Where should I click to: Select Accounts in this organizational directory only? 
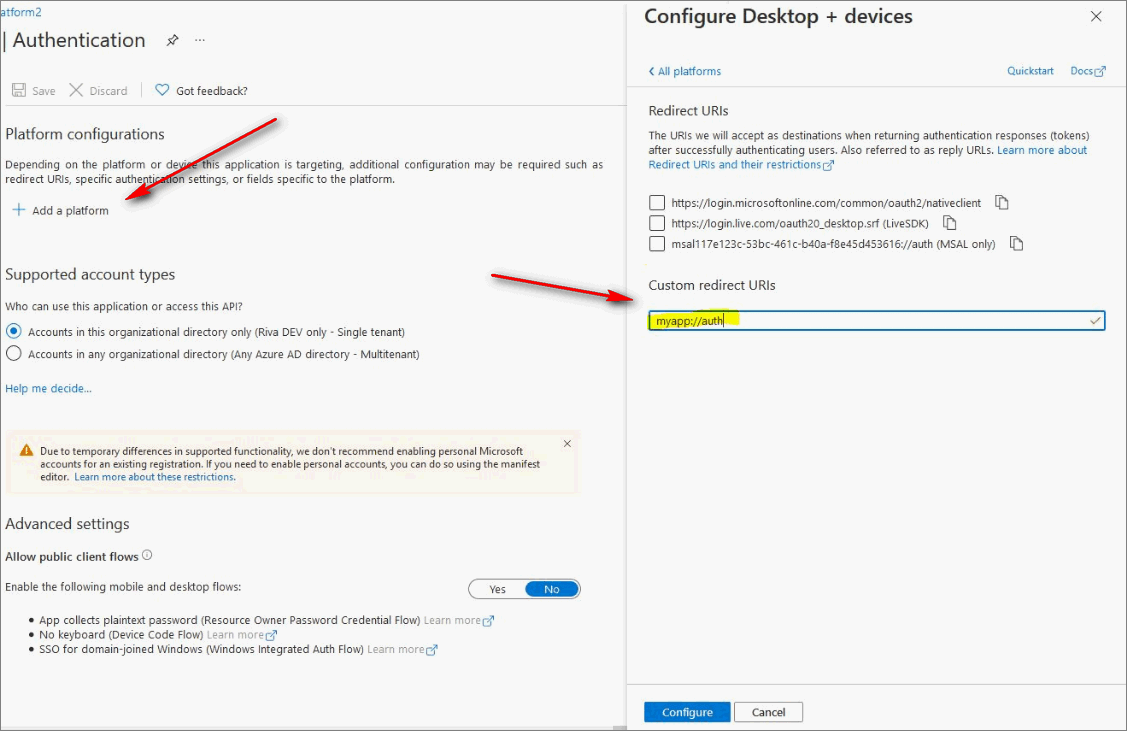pyautogui.click(x=14, y=331)
